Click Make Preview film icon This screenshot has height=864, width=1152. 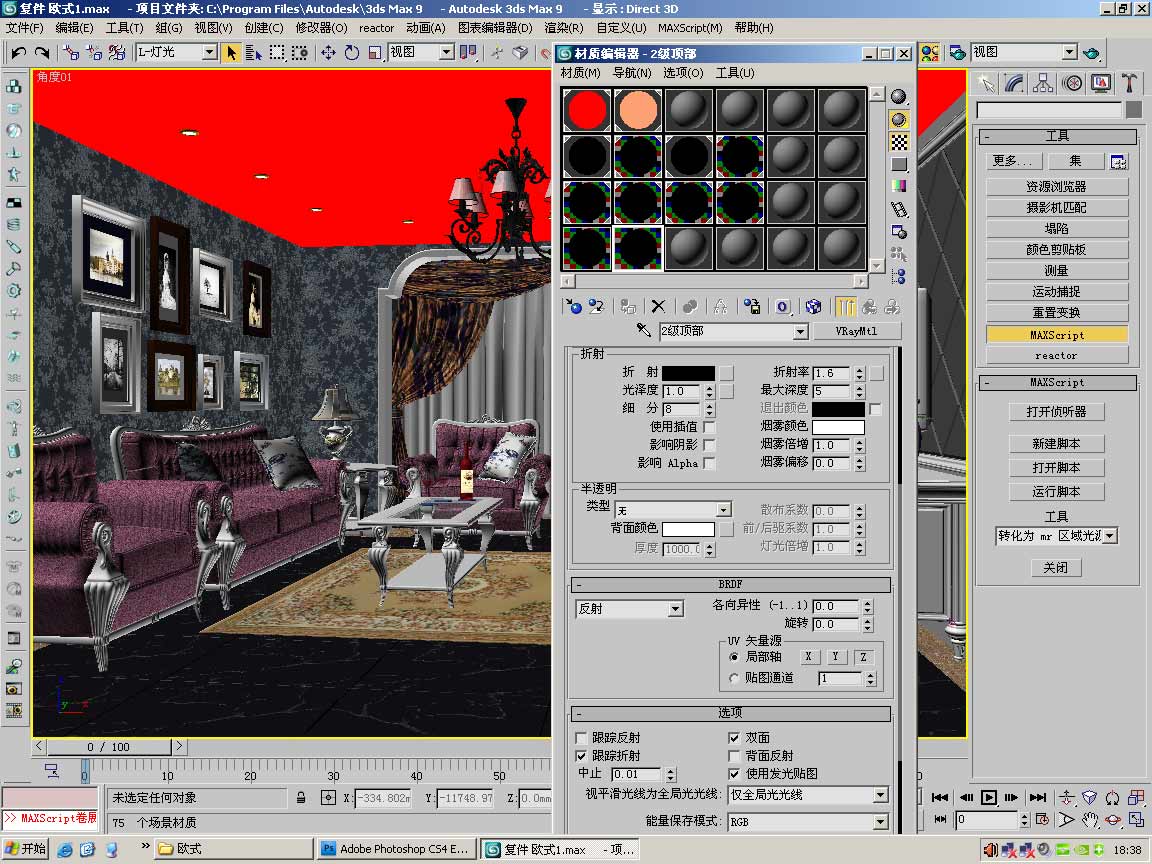(899, 209)
